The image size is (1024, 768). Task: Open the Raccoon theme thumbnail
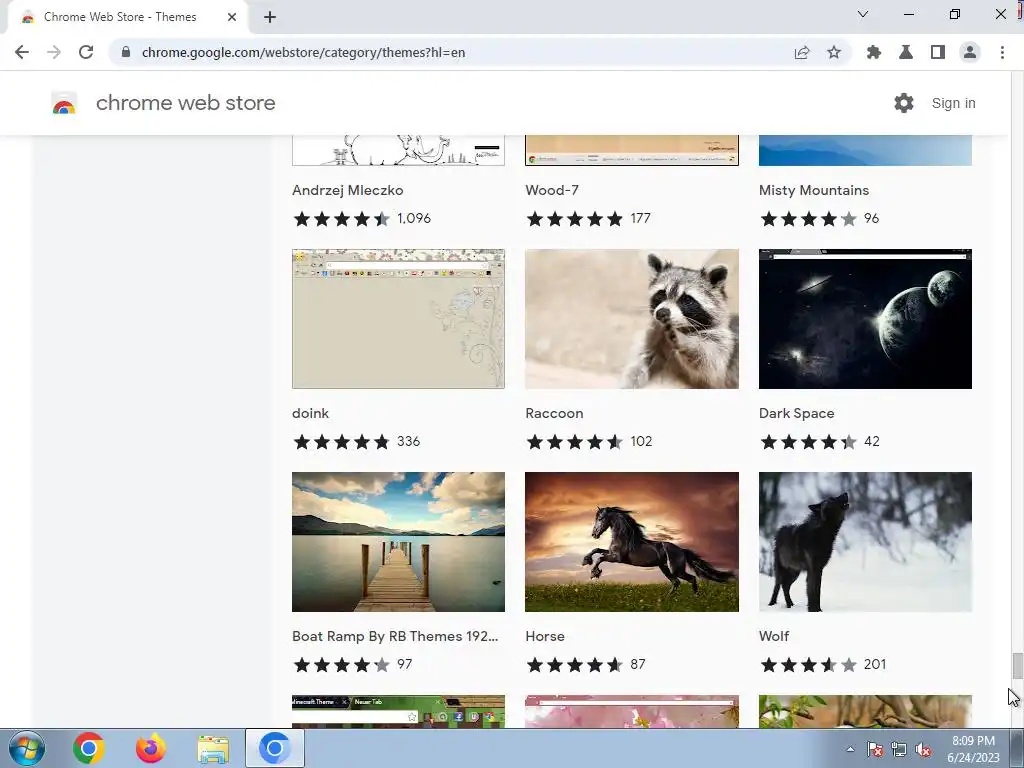click(632, 319)
